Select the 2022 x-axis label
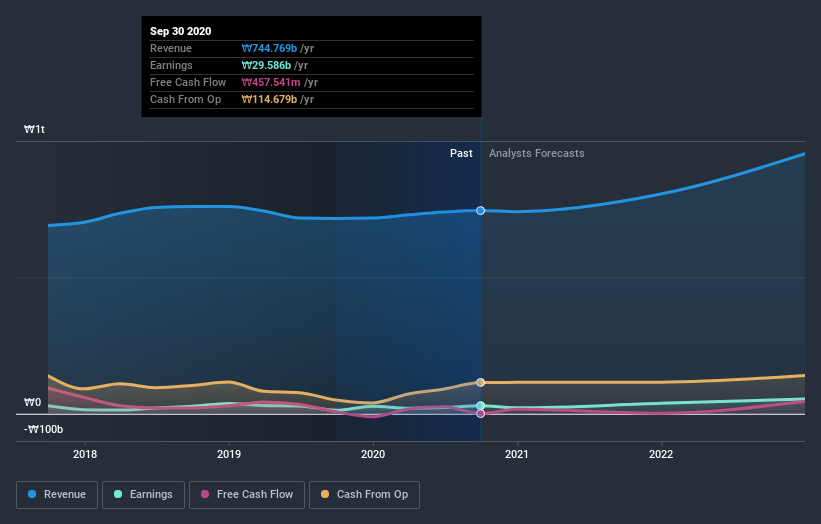 661,454
